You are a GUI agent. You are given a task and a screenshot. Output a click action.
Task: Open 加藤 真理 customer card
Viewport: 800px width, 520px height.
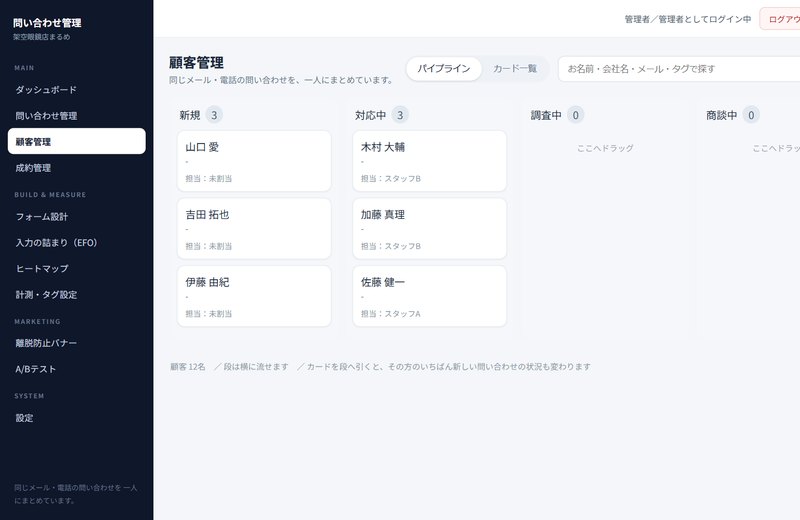click(x=430, y=229)
